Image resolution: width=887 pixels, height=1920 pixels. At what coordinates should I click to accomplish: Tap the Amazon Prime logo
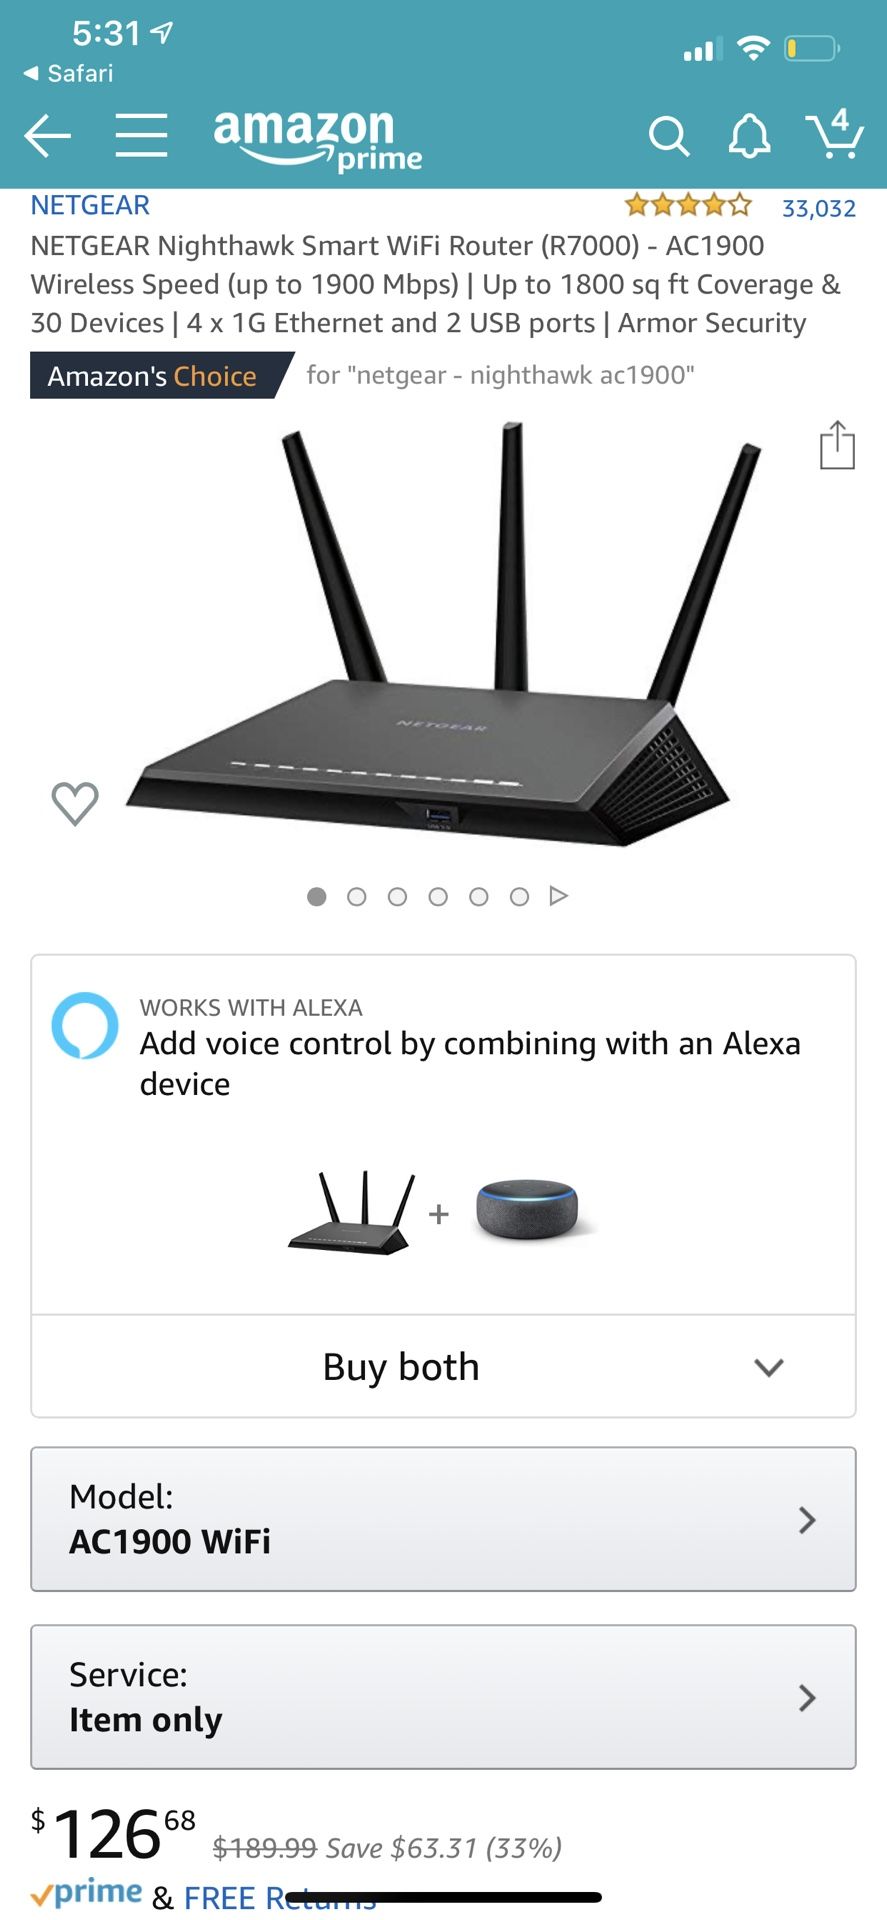(318, 139)
